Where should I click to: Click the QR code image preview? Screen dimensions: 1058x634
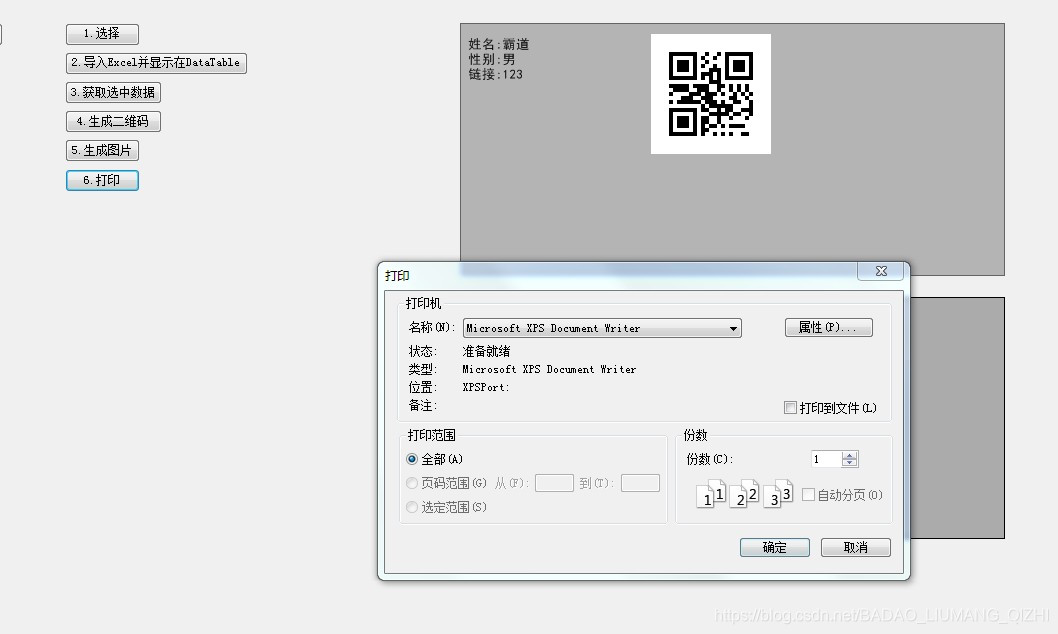coord(711,93)
